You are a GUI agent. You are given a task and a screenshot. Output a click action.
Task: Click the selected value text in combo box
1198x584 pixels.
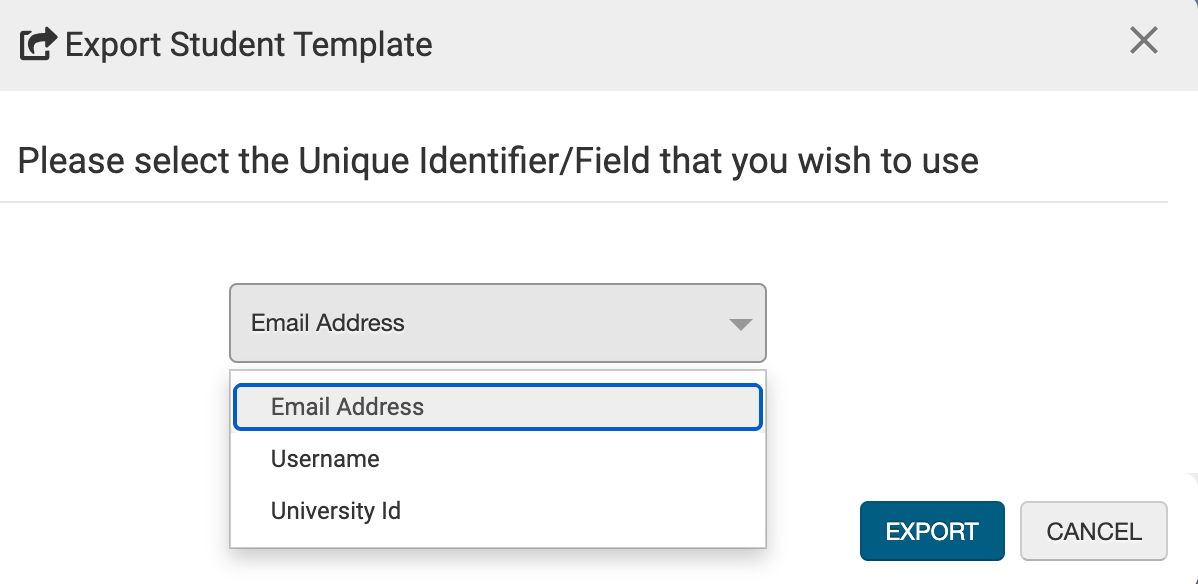point(328,323)
